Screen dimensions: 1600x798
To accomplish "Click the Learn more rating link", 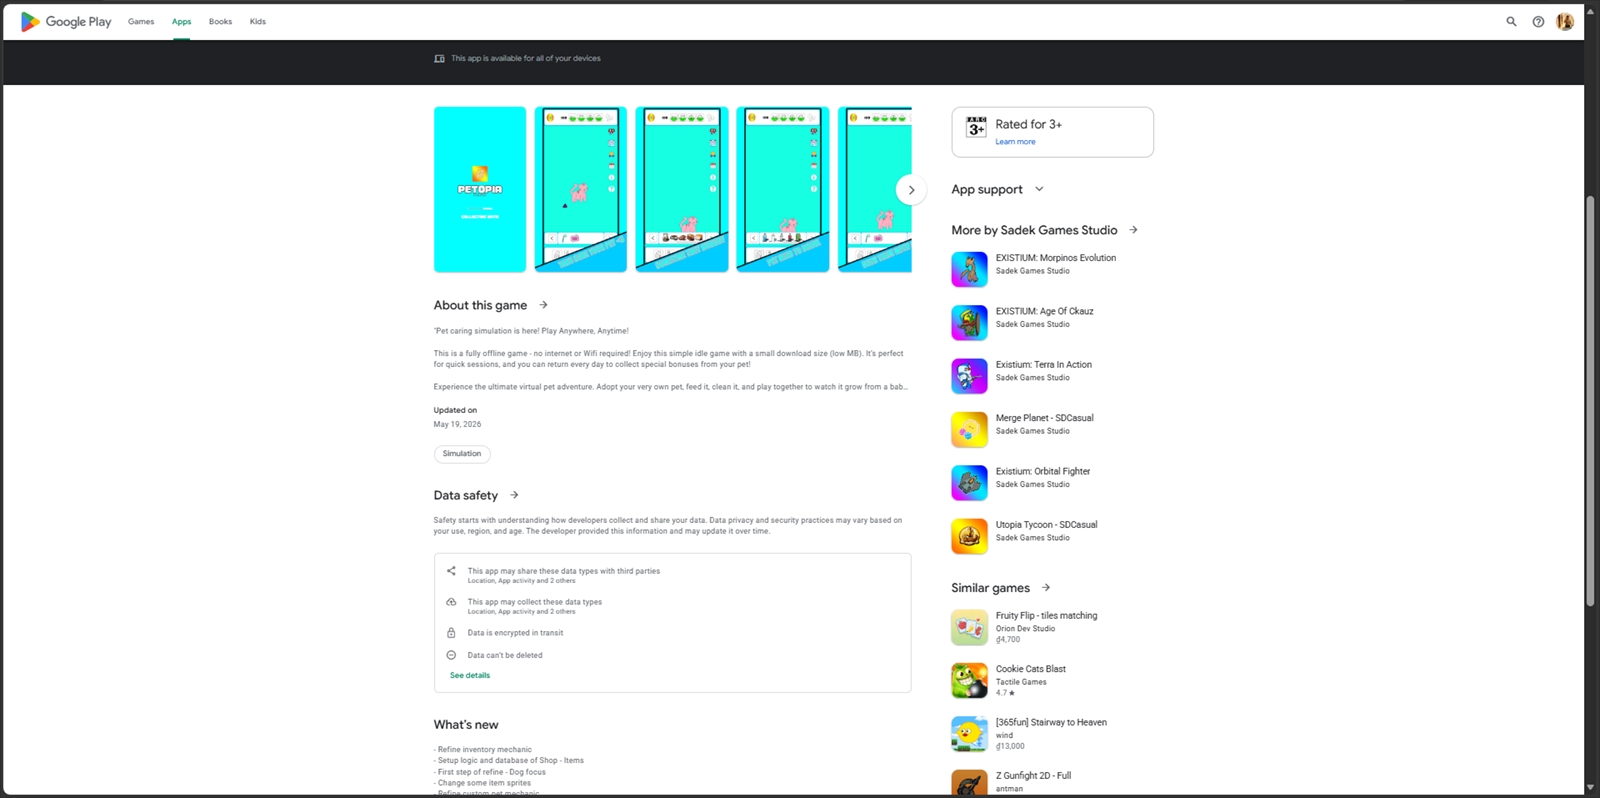I will (1015, 142).
